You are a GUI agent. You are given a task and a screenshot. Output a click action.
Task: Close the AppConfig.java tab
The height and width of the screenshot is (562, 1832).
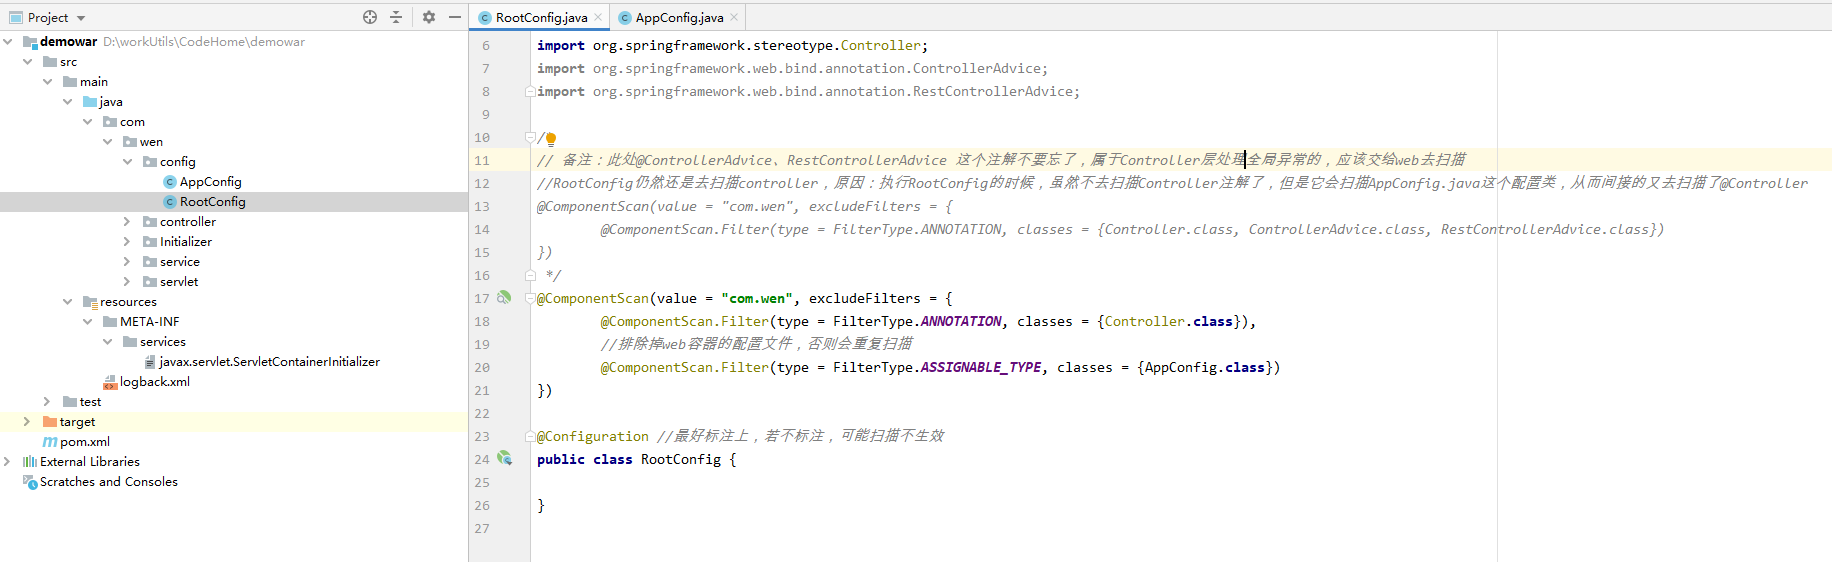tap(734, 17)
